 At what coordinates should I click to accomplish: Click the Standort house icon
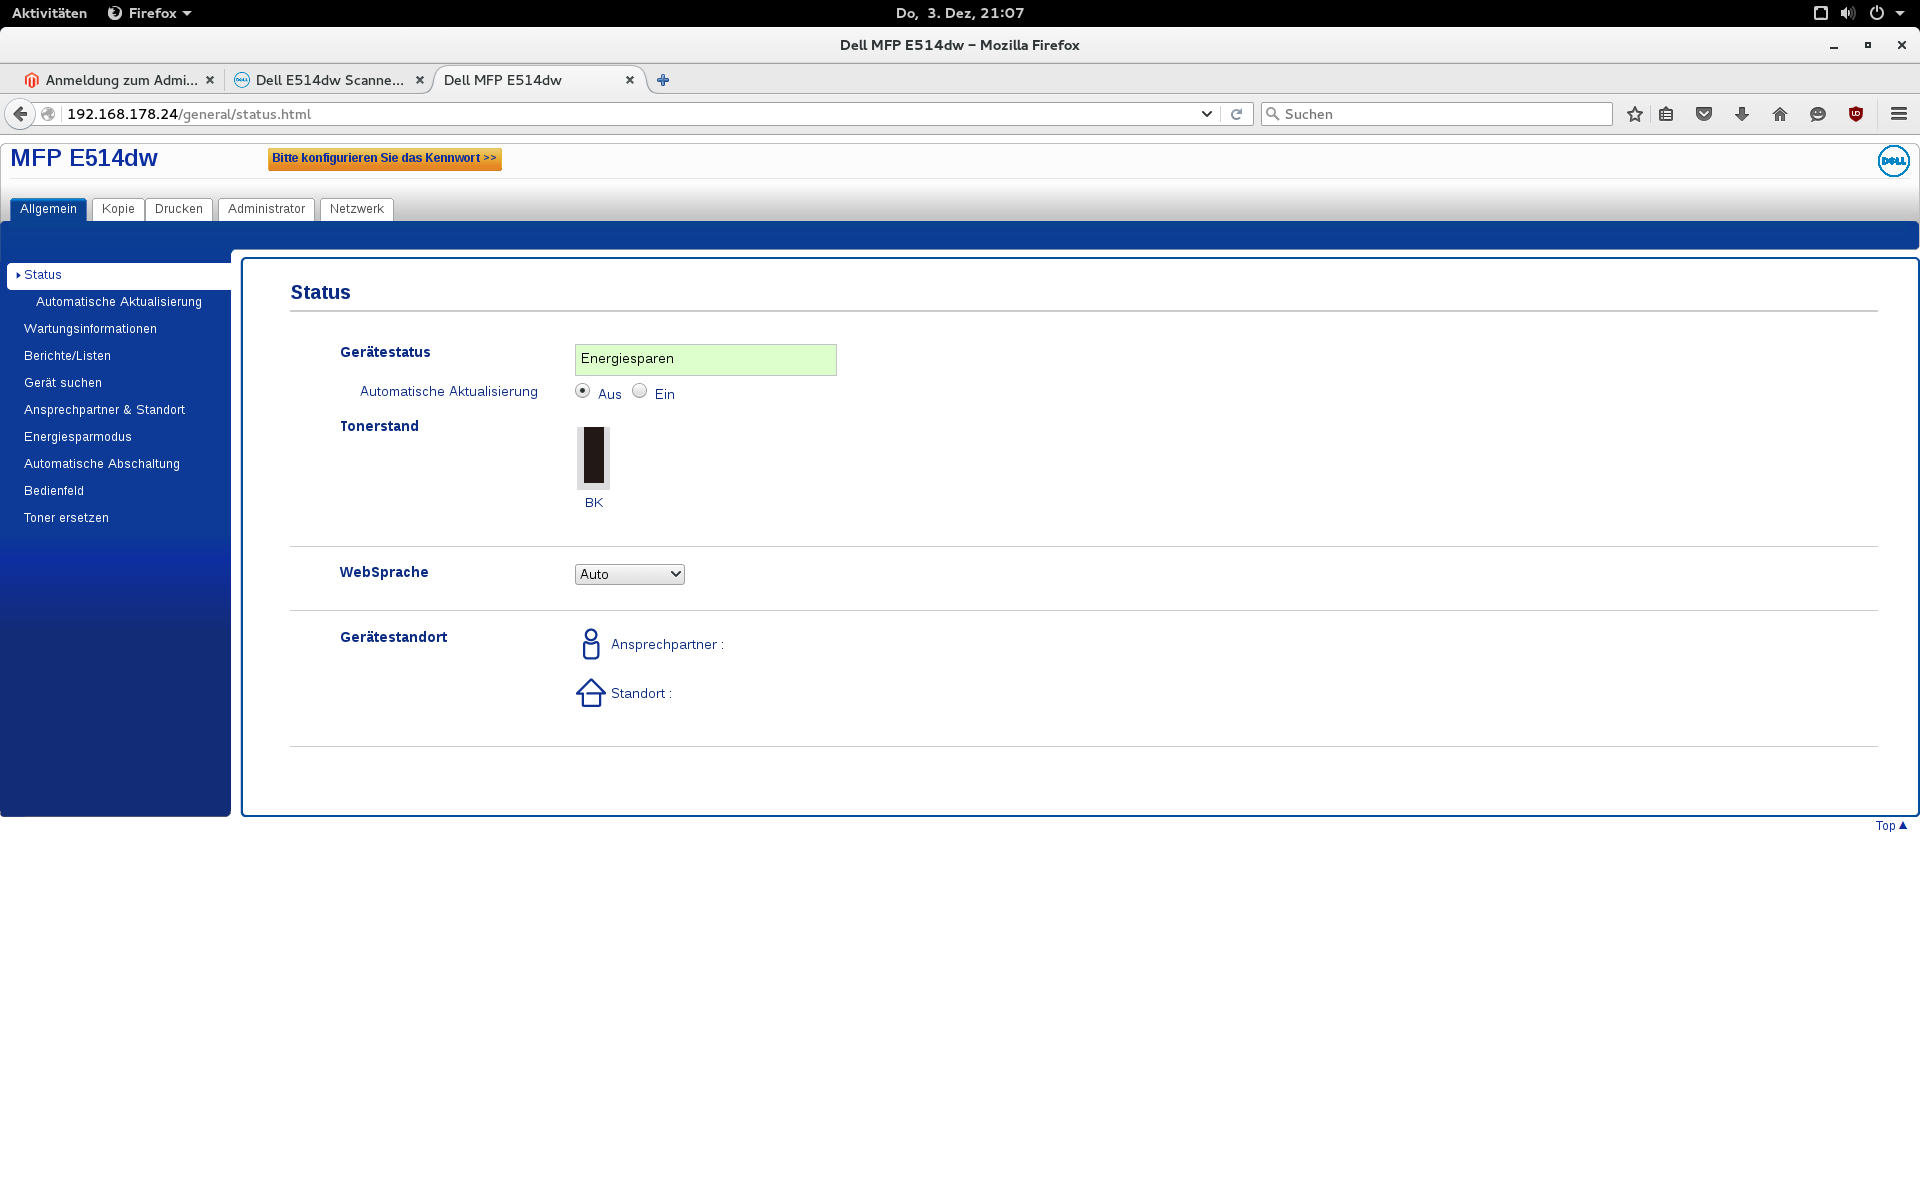(x=591, y=693)
